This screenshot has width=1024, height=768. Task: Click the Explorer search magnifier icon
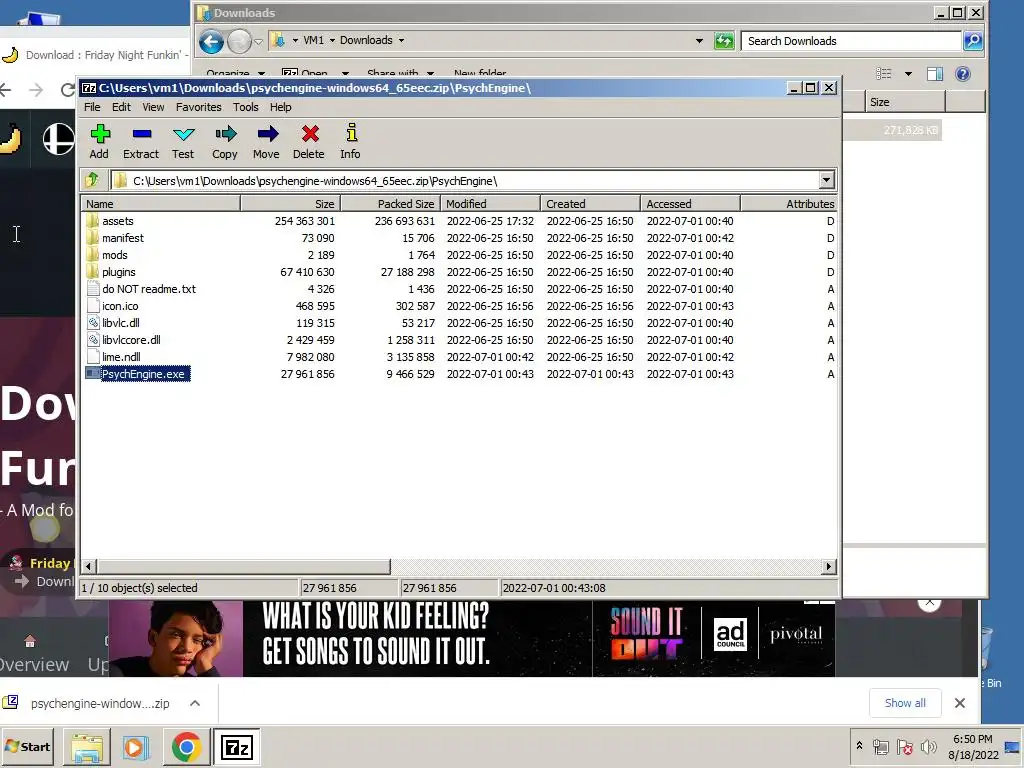973,41
